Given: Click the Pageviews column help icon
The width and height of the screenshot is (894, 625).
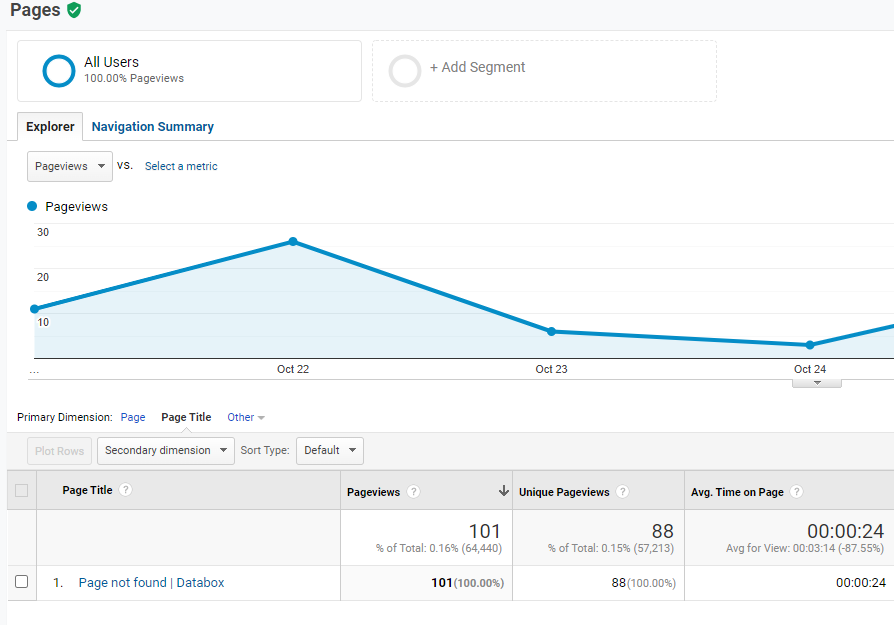Looking at the screenshot, I should tap(413, 492).
